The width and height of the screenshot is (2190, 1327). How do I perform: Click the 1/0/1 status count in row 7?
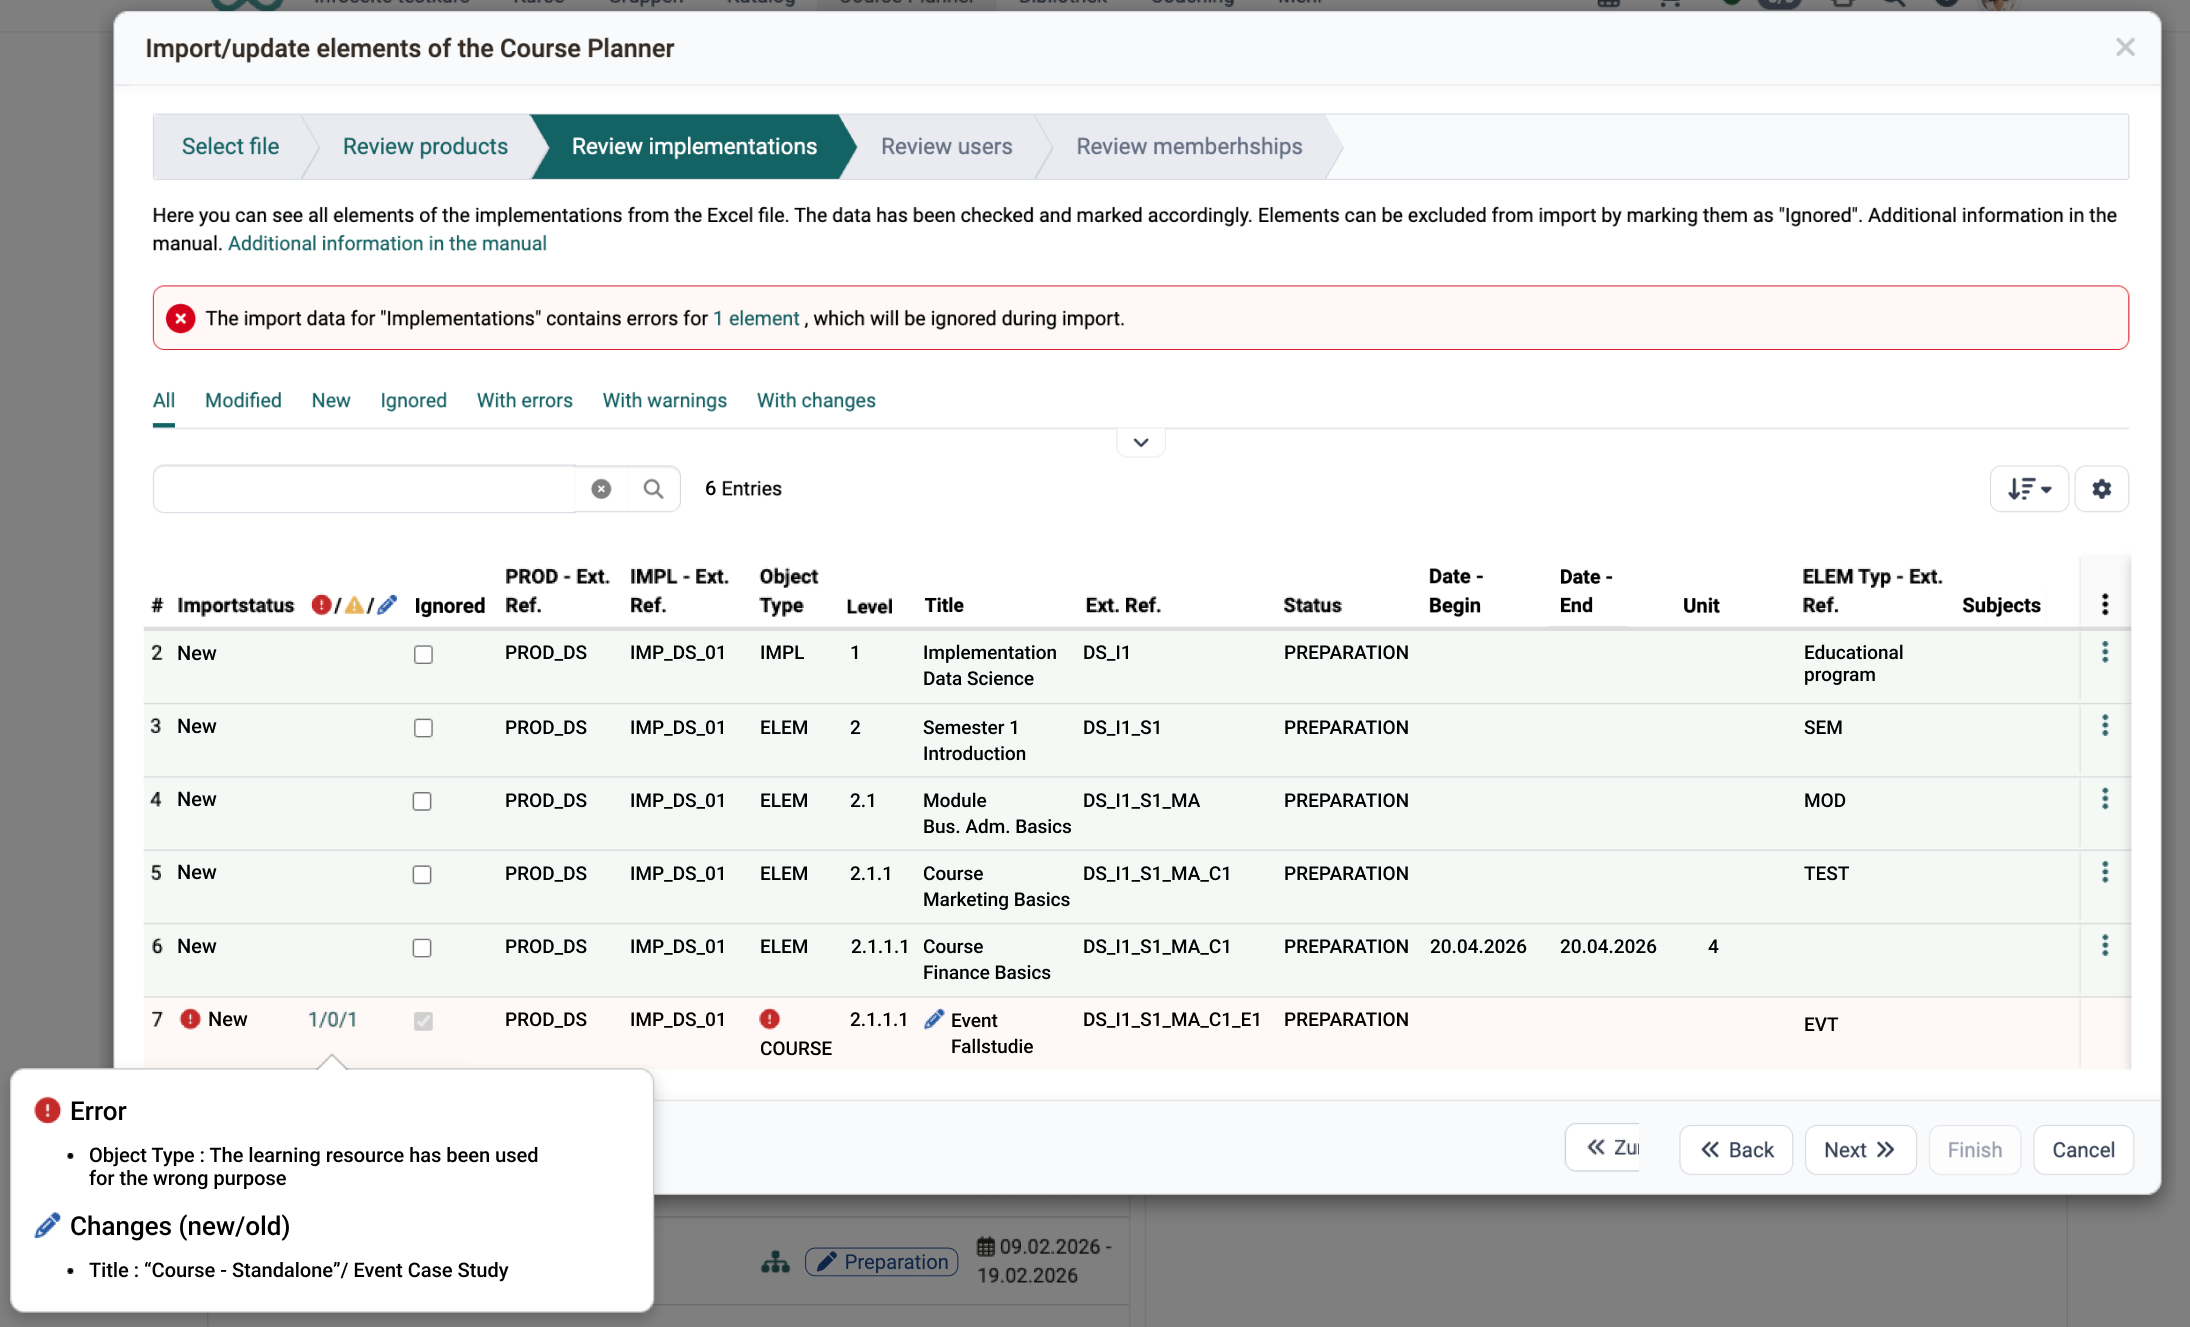coord(332,1019)
